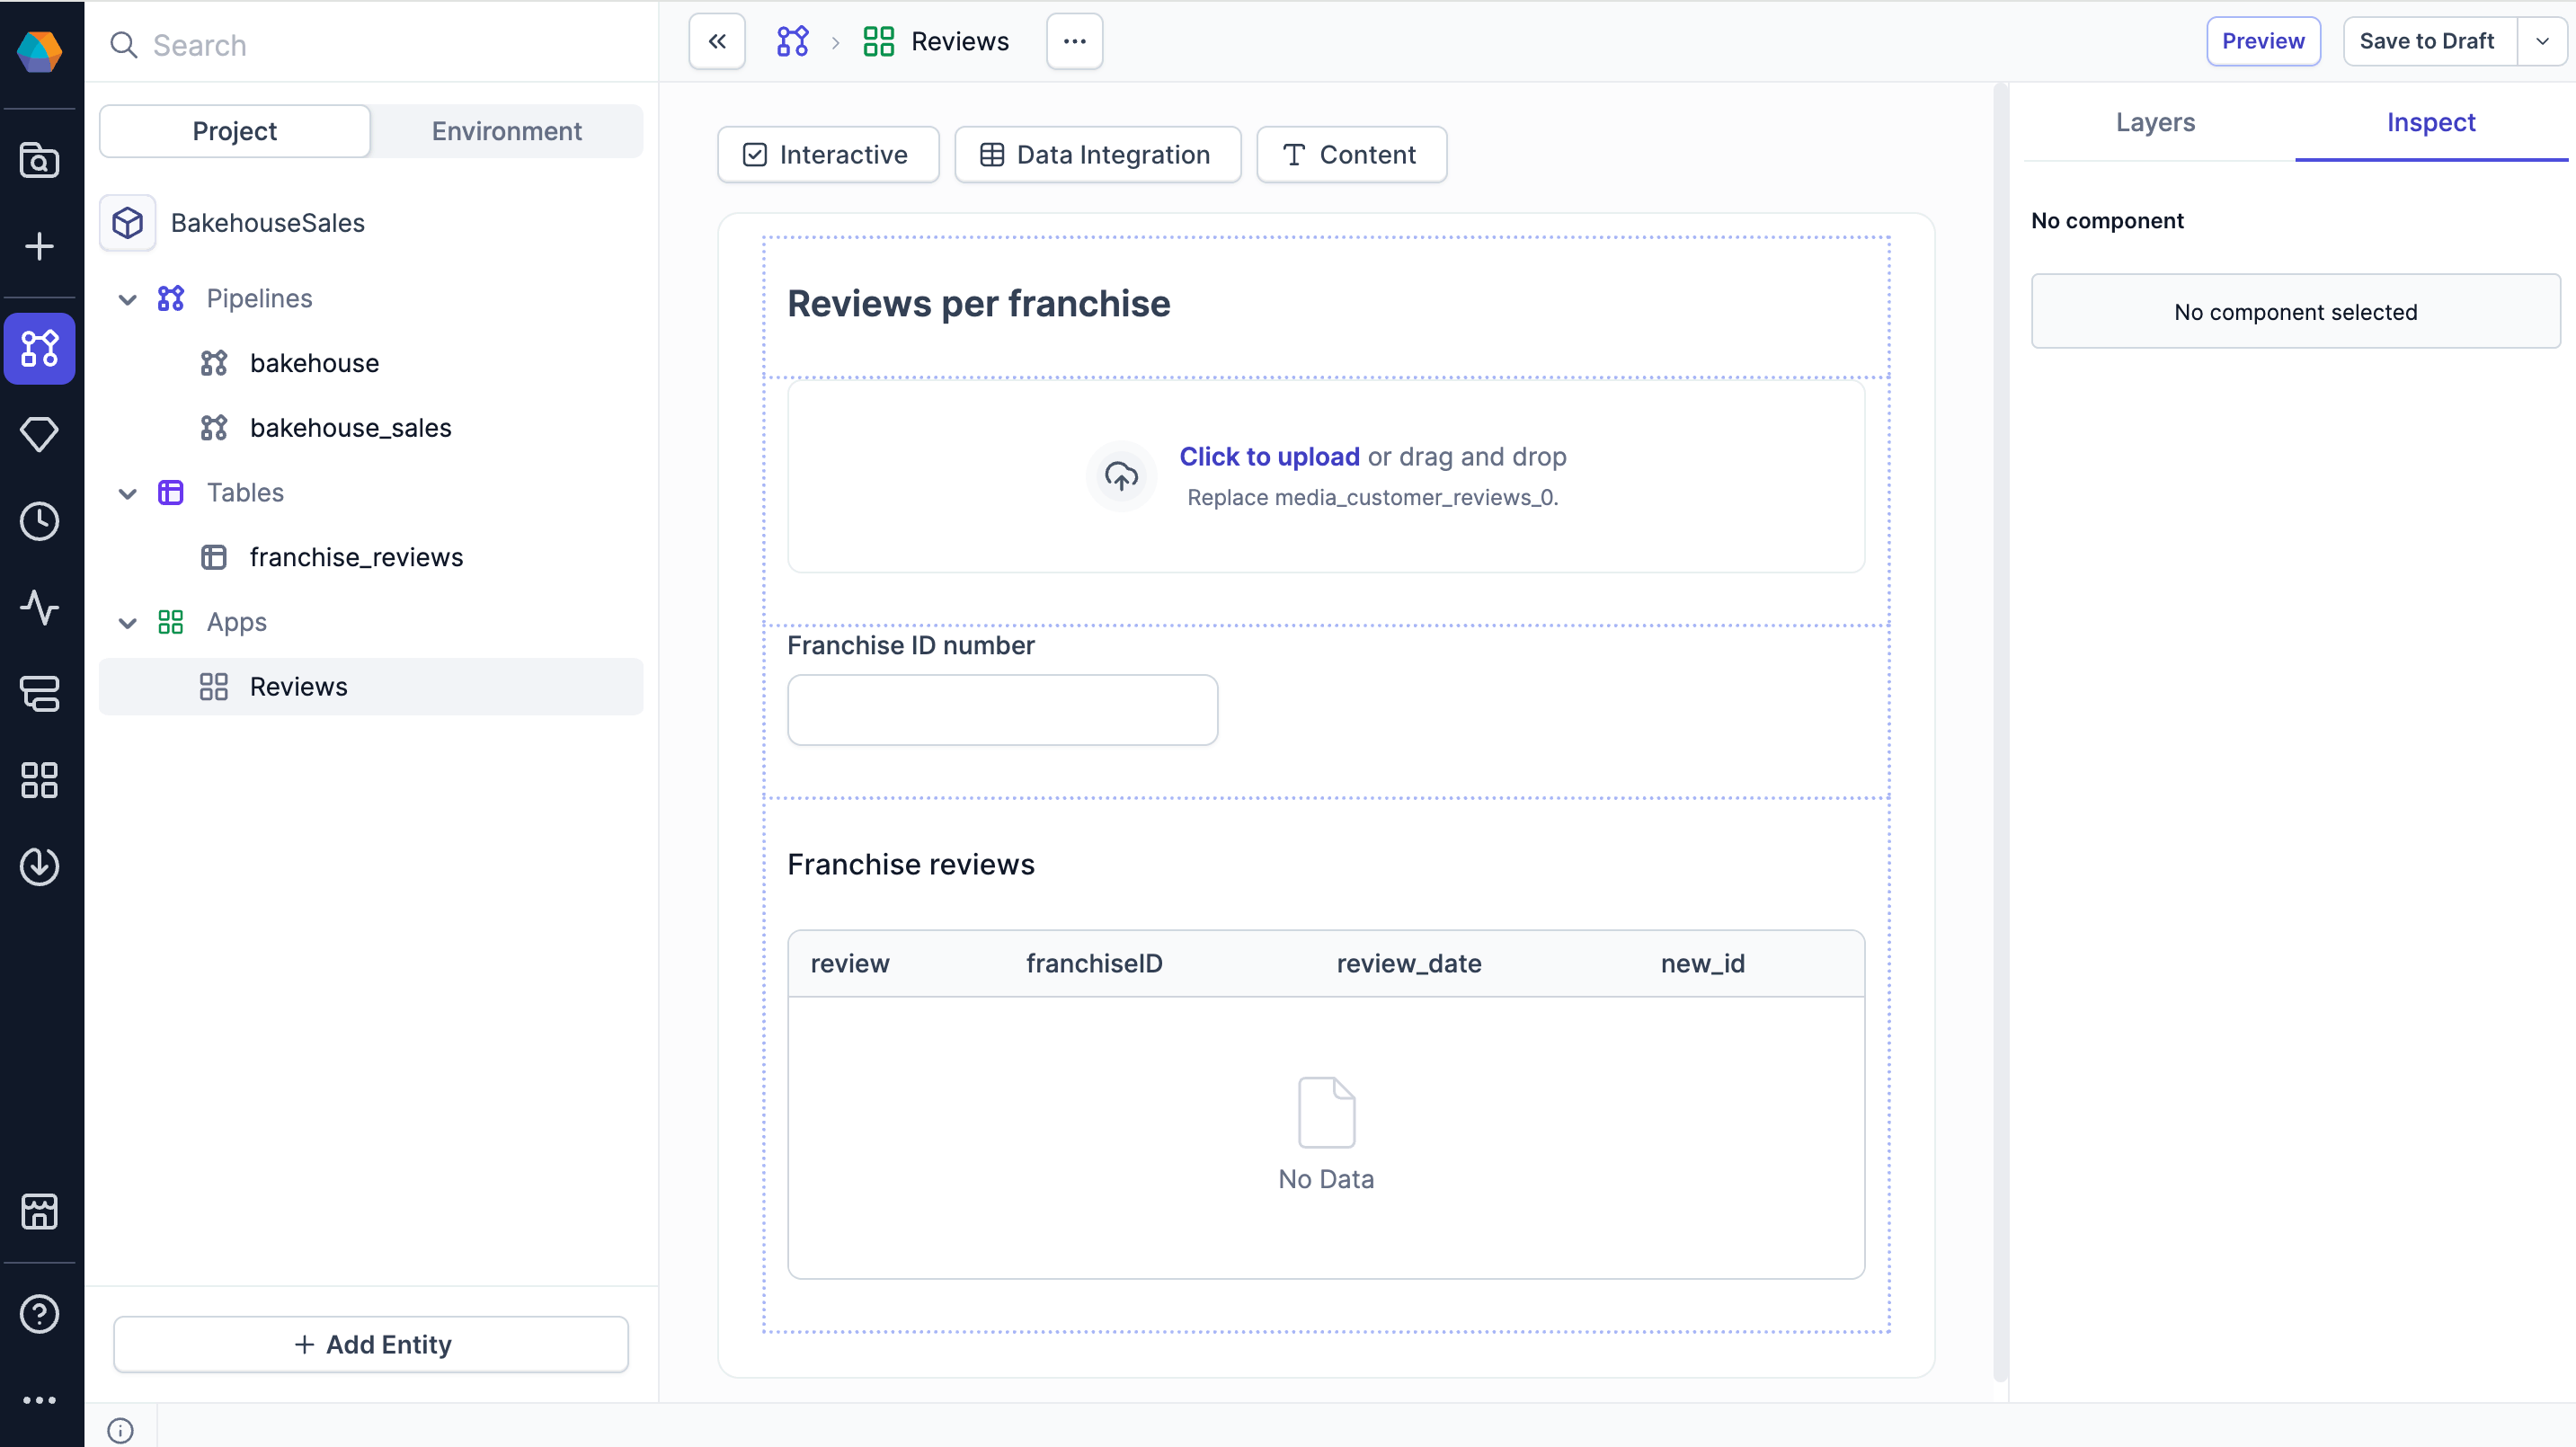The image size is (2576, 1447).
Task: Open the download circle sidebar icon
Action: coord(40,866)
